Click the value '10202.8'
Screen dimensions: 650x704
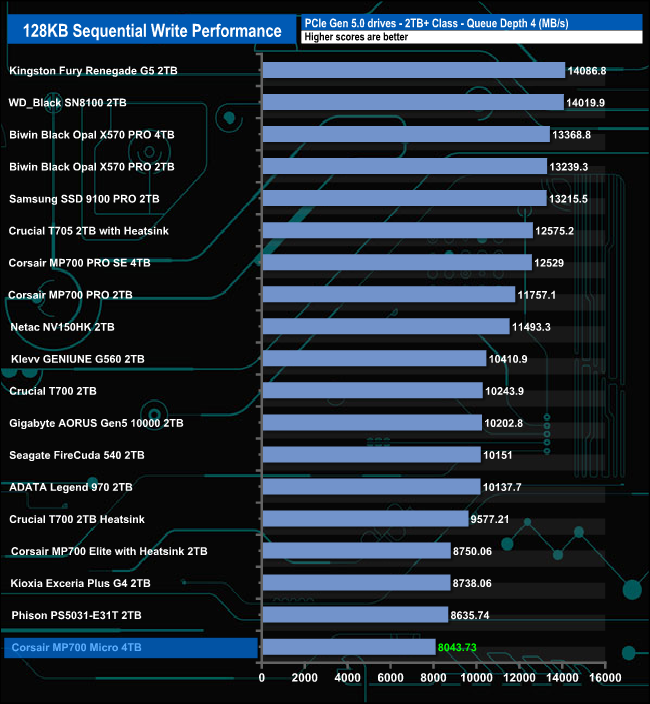pyautogui.click(x=504, y=423)
